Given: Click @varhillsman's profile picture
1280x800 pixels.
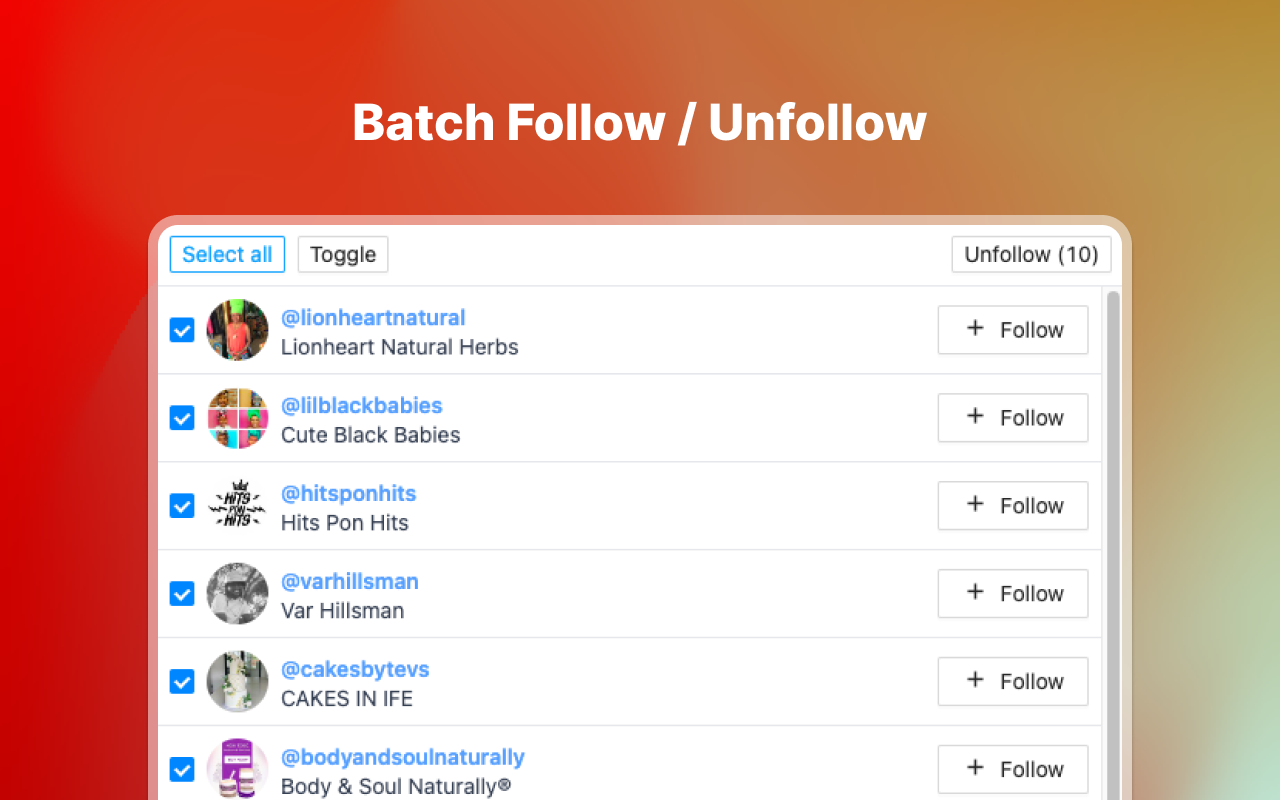Looking at the screenshot, I should [237, 593].
